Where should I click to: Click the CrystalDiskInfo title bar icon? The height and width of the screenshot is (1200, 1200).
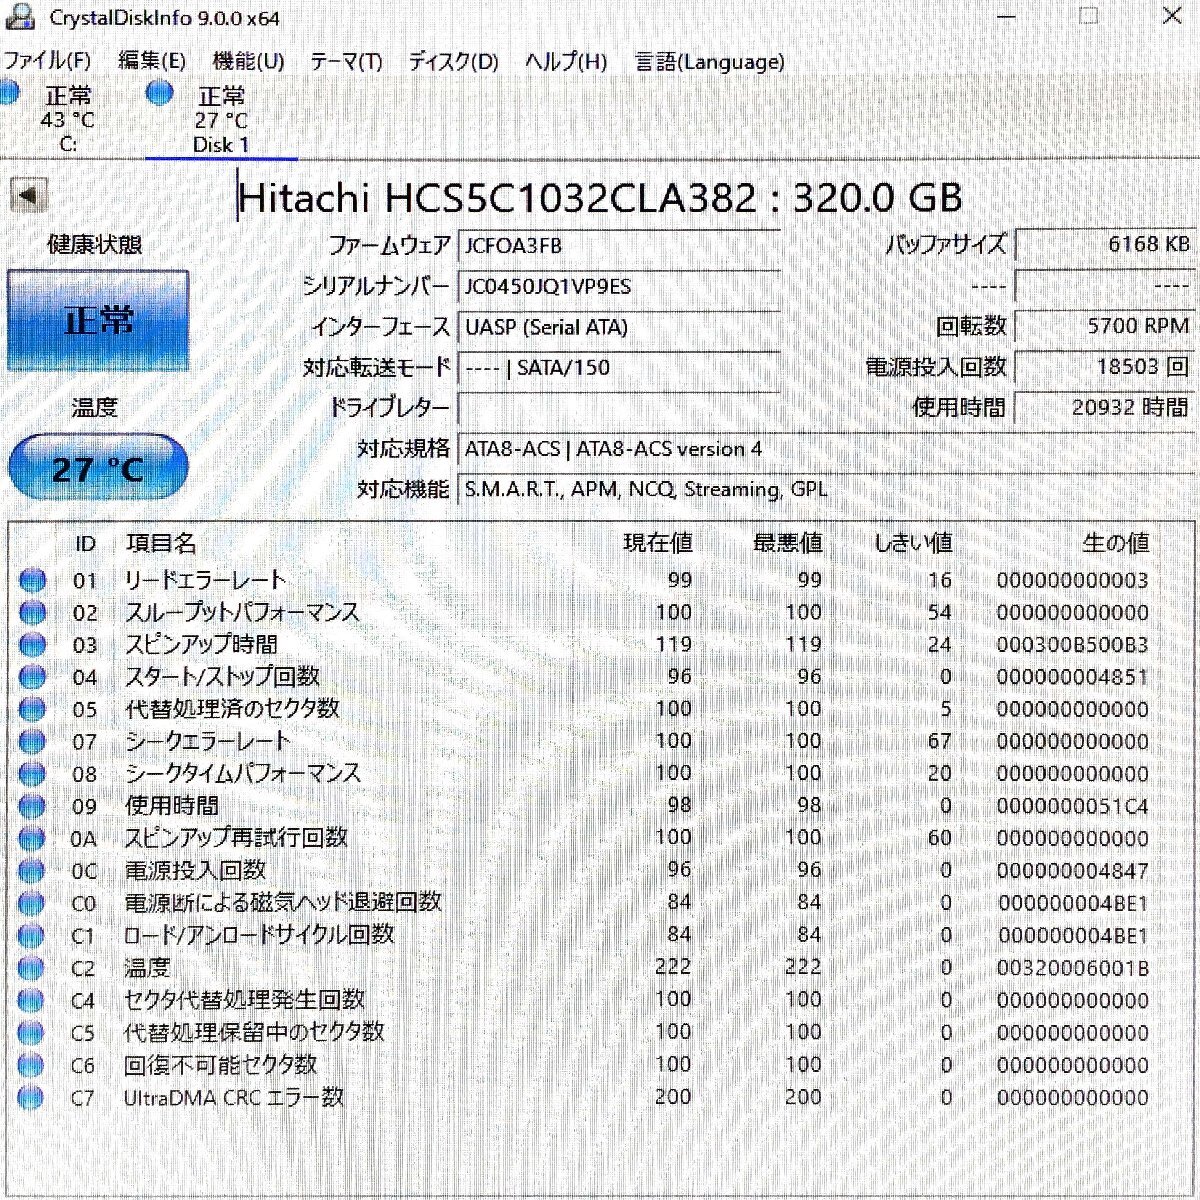click(22, 15)
